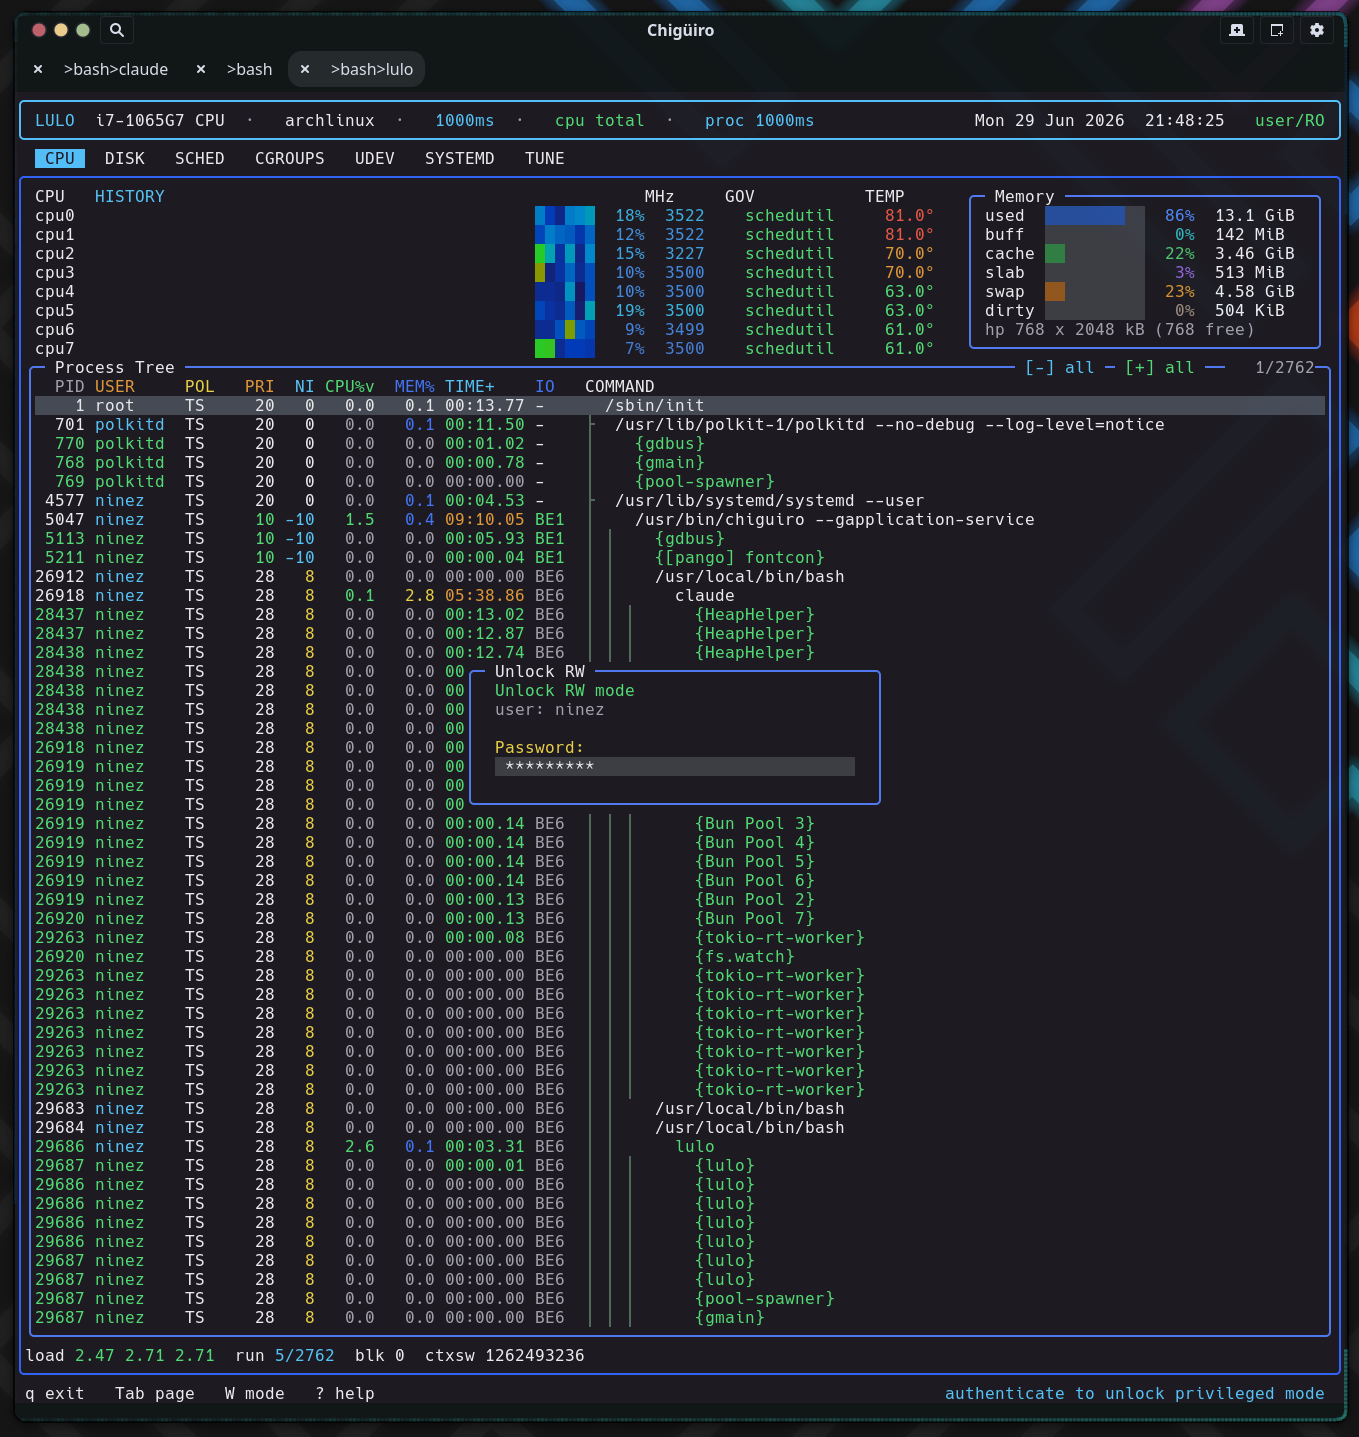Image resolution: width=1359 pixels, height=1437 pixels.
Task: Click the cpu total header label
Action: [600, 120]
